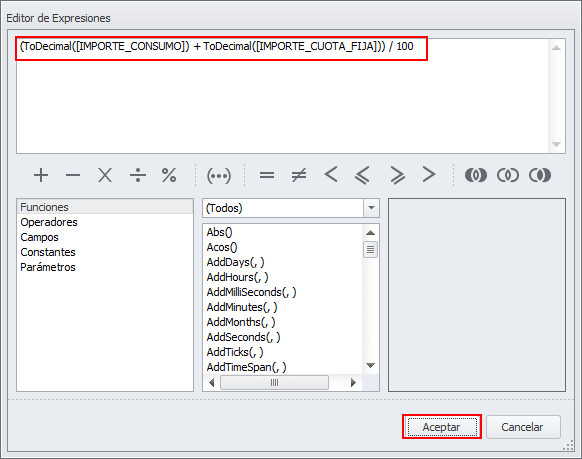This screenshot has width=582, height=459.
Task: Insert the logical OR operator icon
Action: pyautogui.click(x=508, y=175)
